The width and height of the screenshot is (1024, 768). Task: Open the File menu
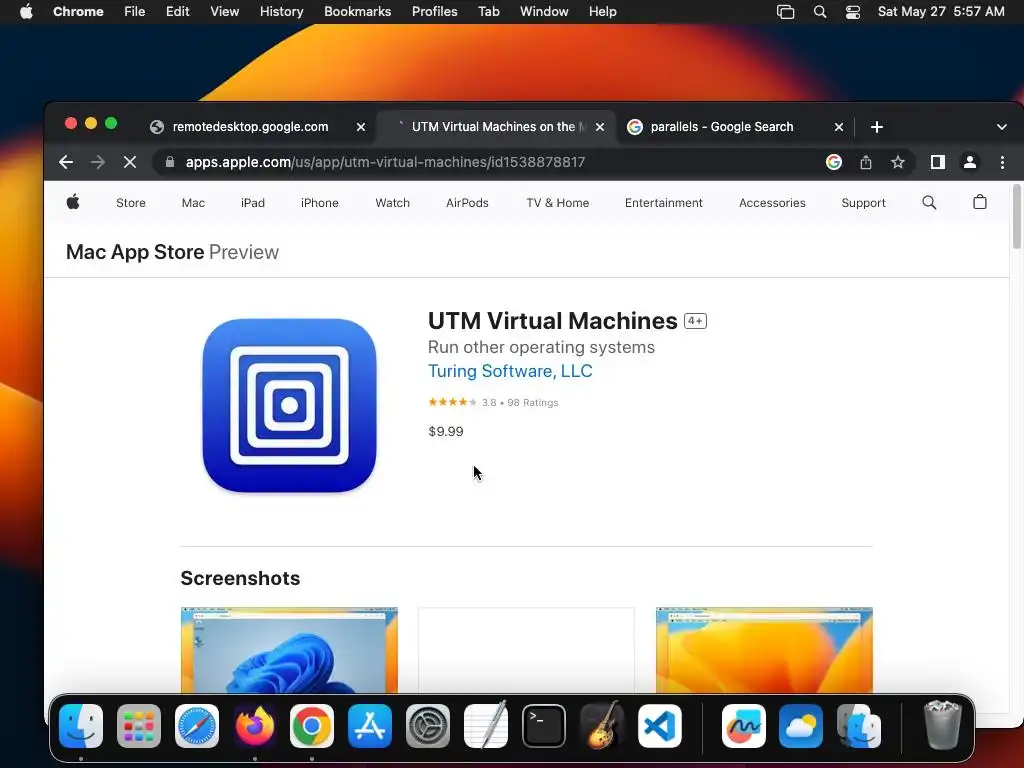(x=135, y=12)
